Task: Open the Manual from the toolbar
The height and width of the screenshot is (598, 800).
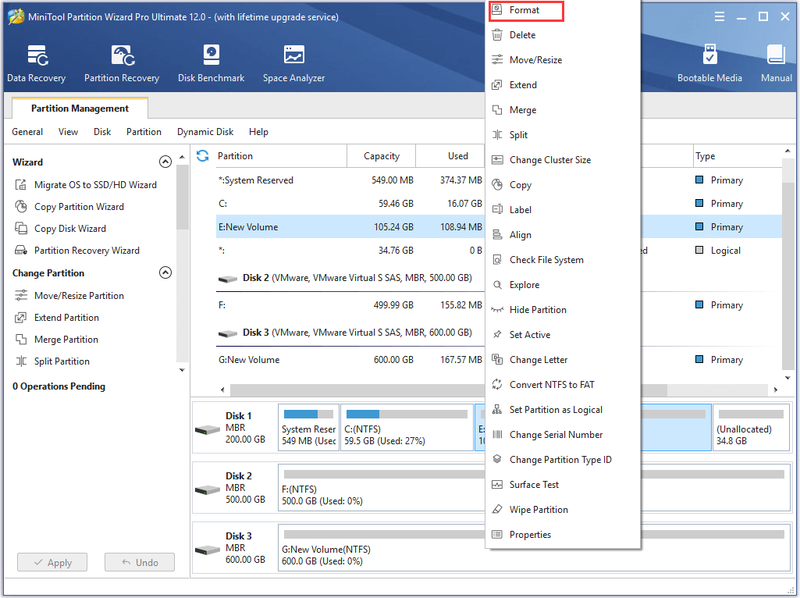Action: tap(776, 64)
